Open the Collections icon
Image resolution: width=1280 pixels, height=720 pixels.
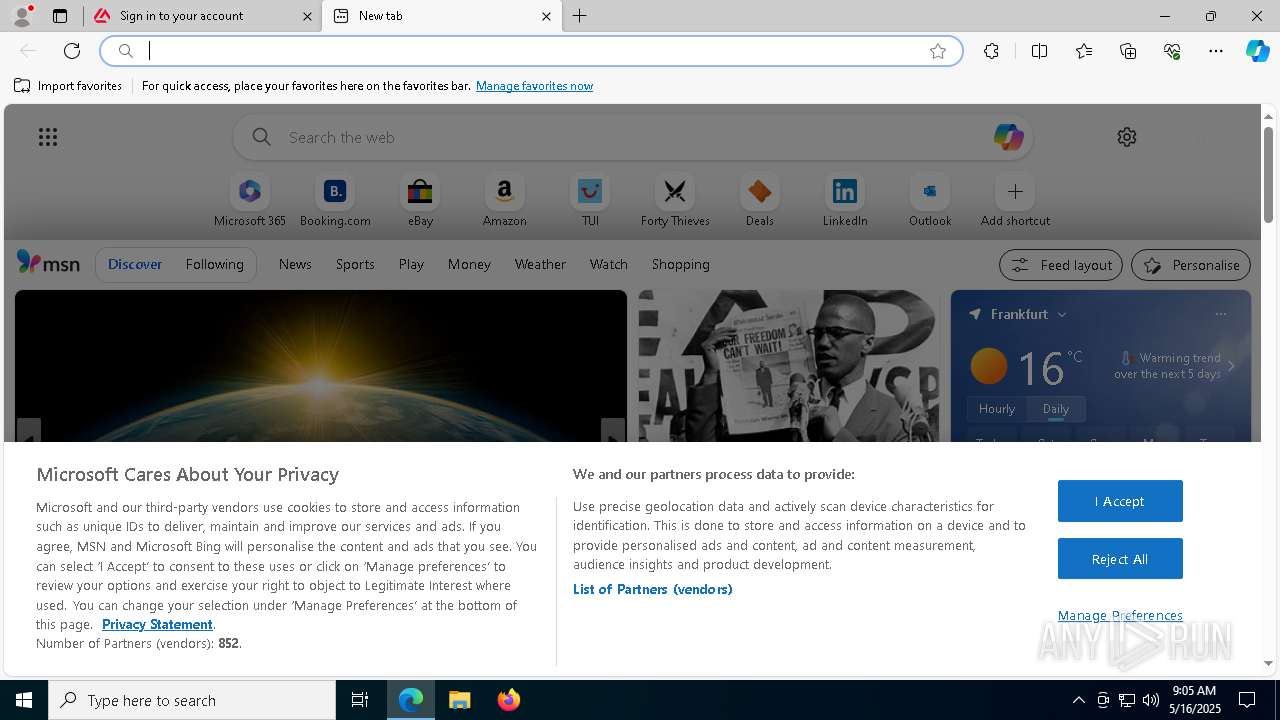1128,51
